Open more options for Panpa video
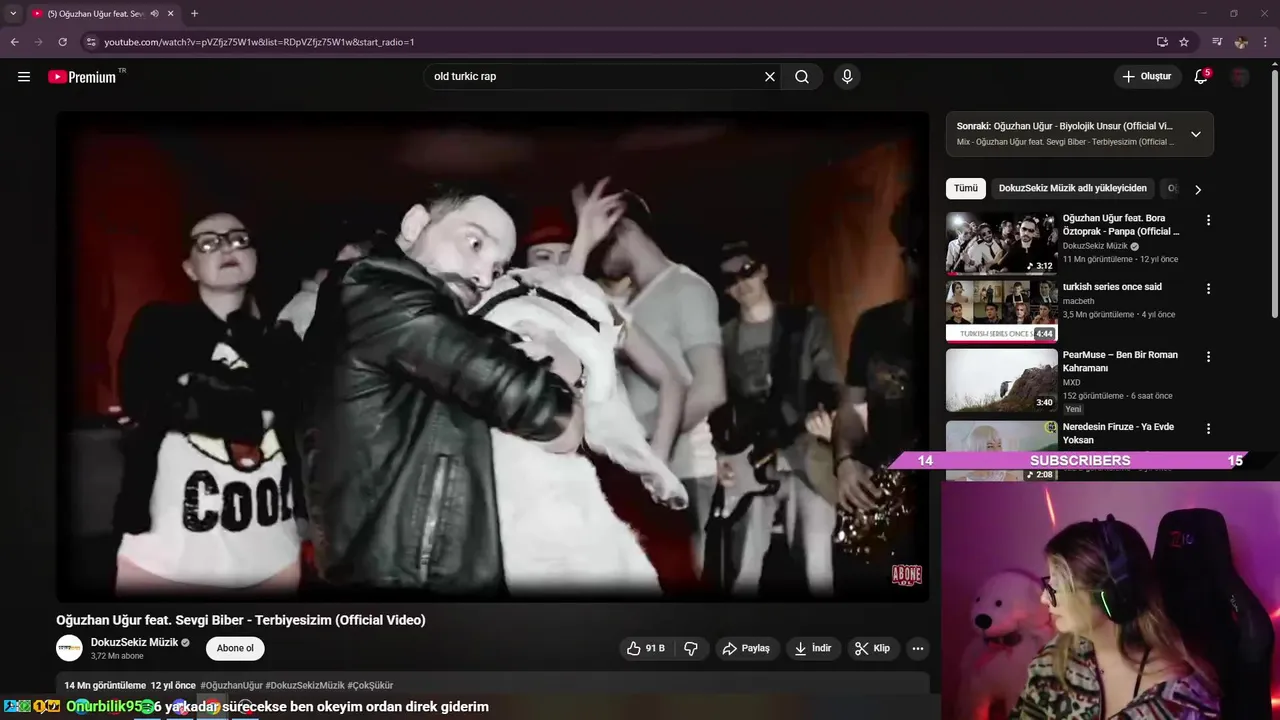 [x=1208, y=220]
